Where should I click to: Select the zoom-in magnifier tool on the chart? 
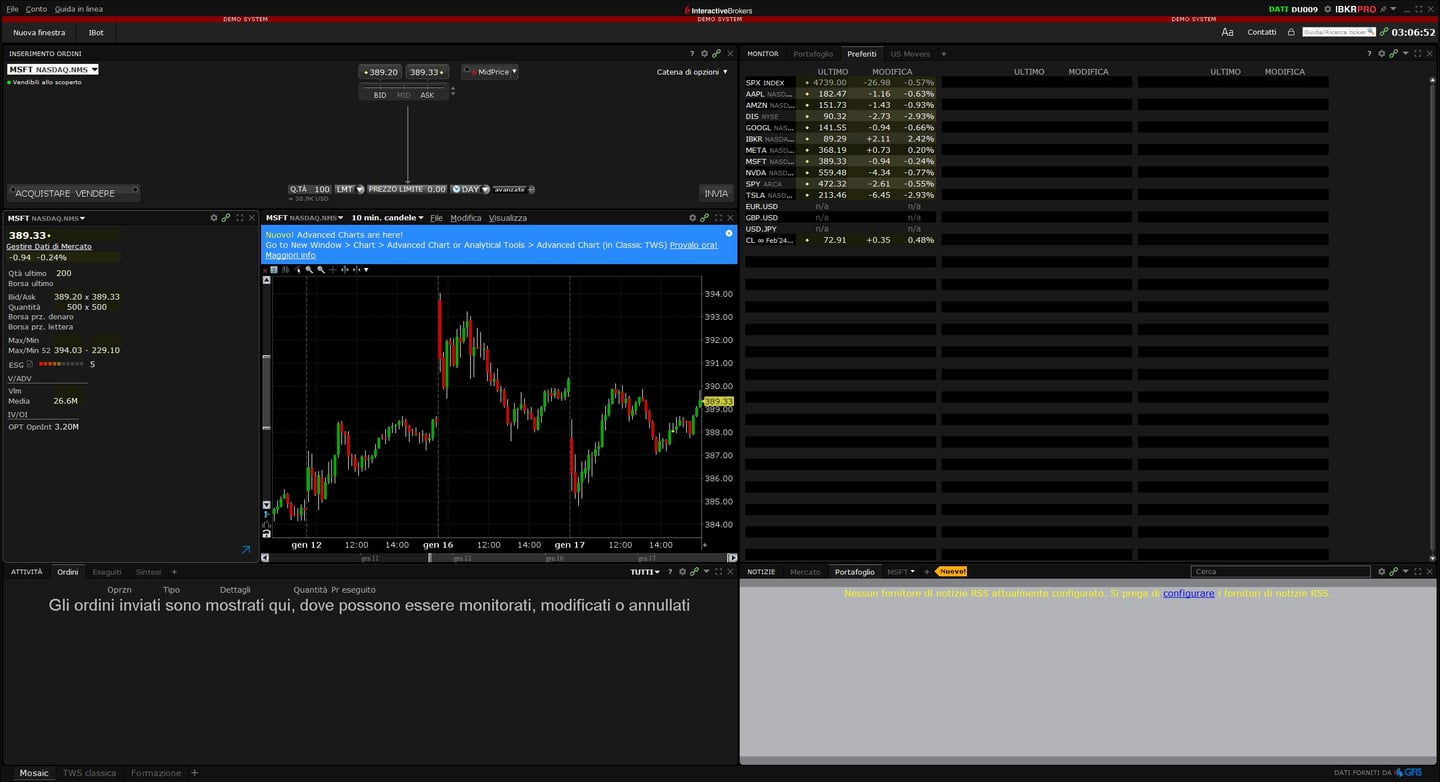tap(310, 270)
